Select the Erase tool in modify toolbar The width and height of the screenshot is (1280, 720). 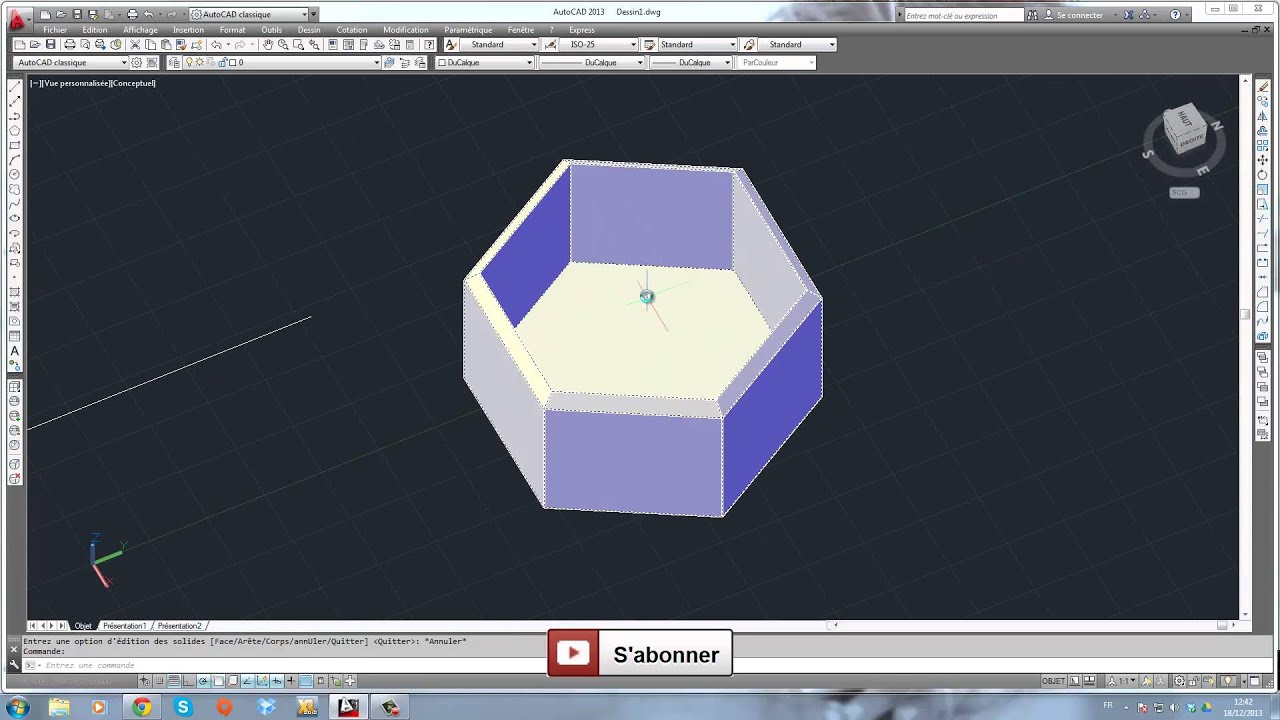tap(1263, 87)
